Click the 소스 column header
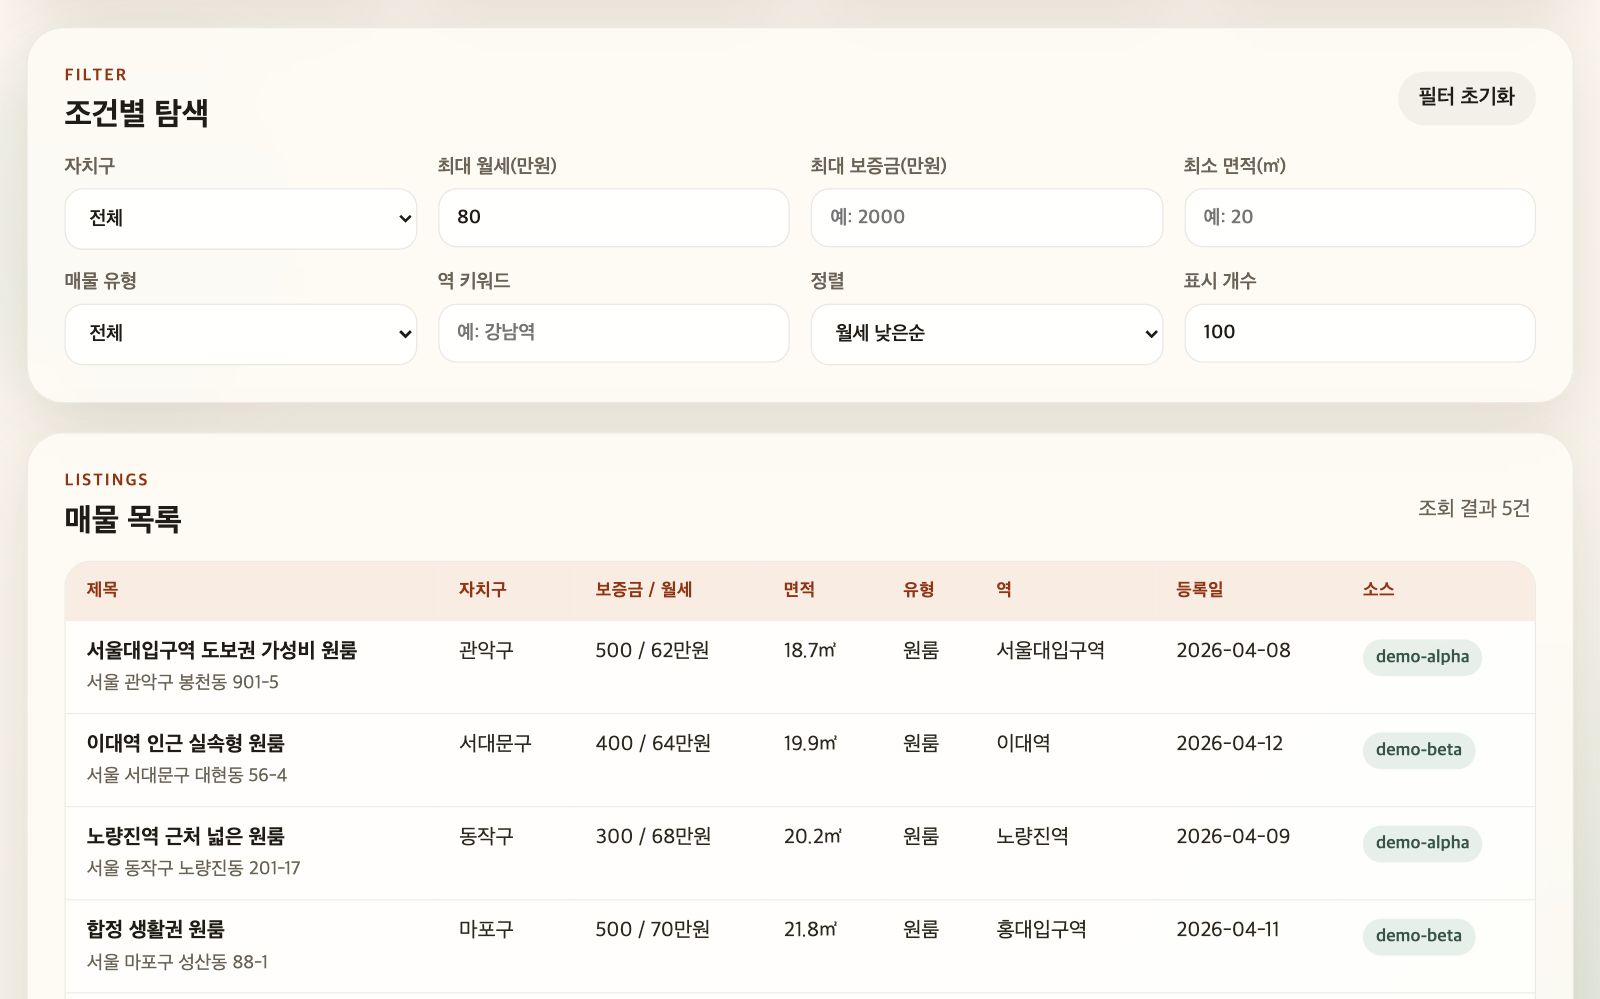This screenshot has height=999, width=1600. [1378, 590]
